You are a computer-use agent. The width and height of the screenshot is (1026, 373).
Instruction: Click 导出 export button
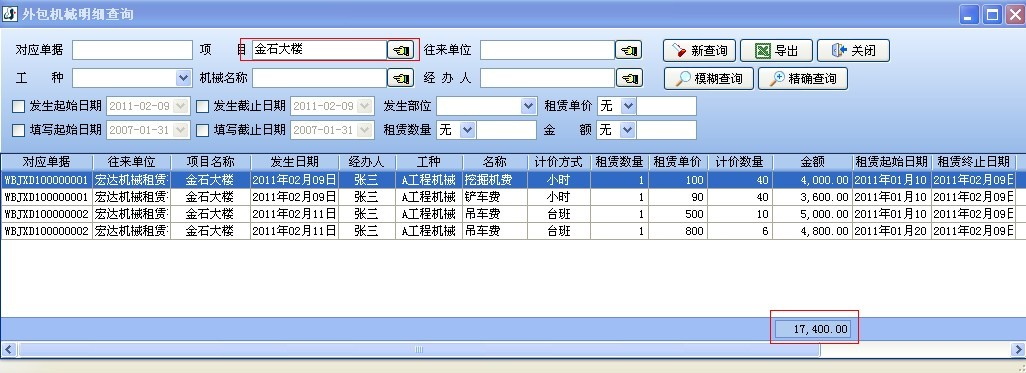point(776,50)
